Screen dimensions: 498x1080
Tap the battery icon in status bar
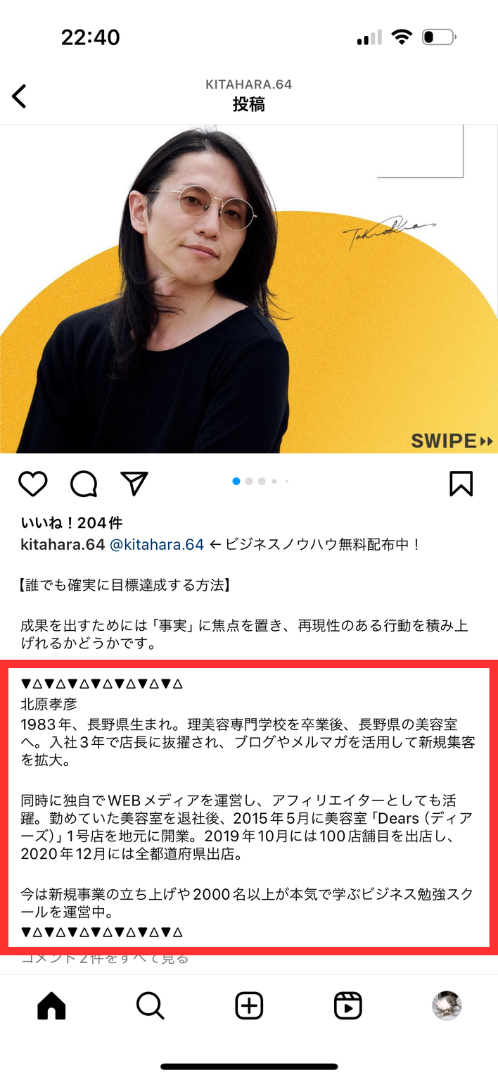(438, 37)
